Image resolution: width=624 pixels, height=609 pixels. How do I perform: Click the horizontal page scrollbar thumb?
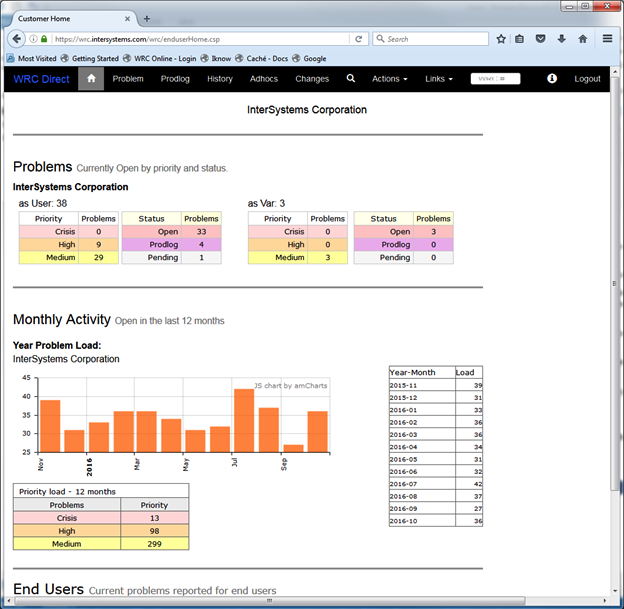click(269, 601)
